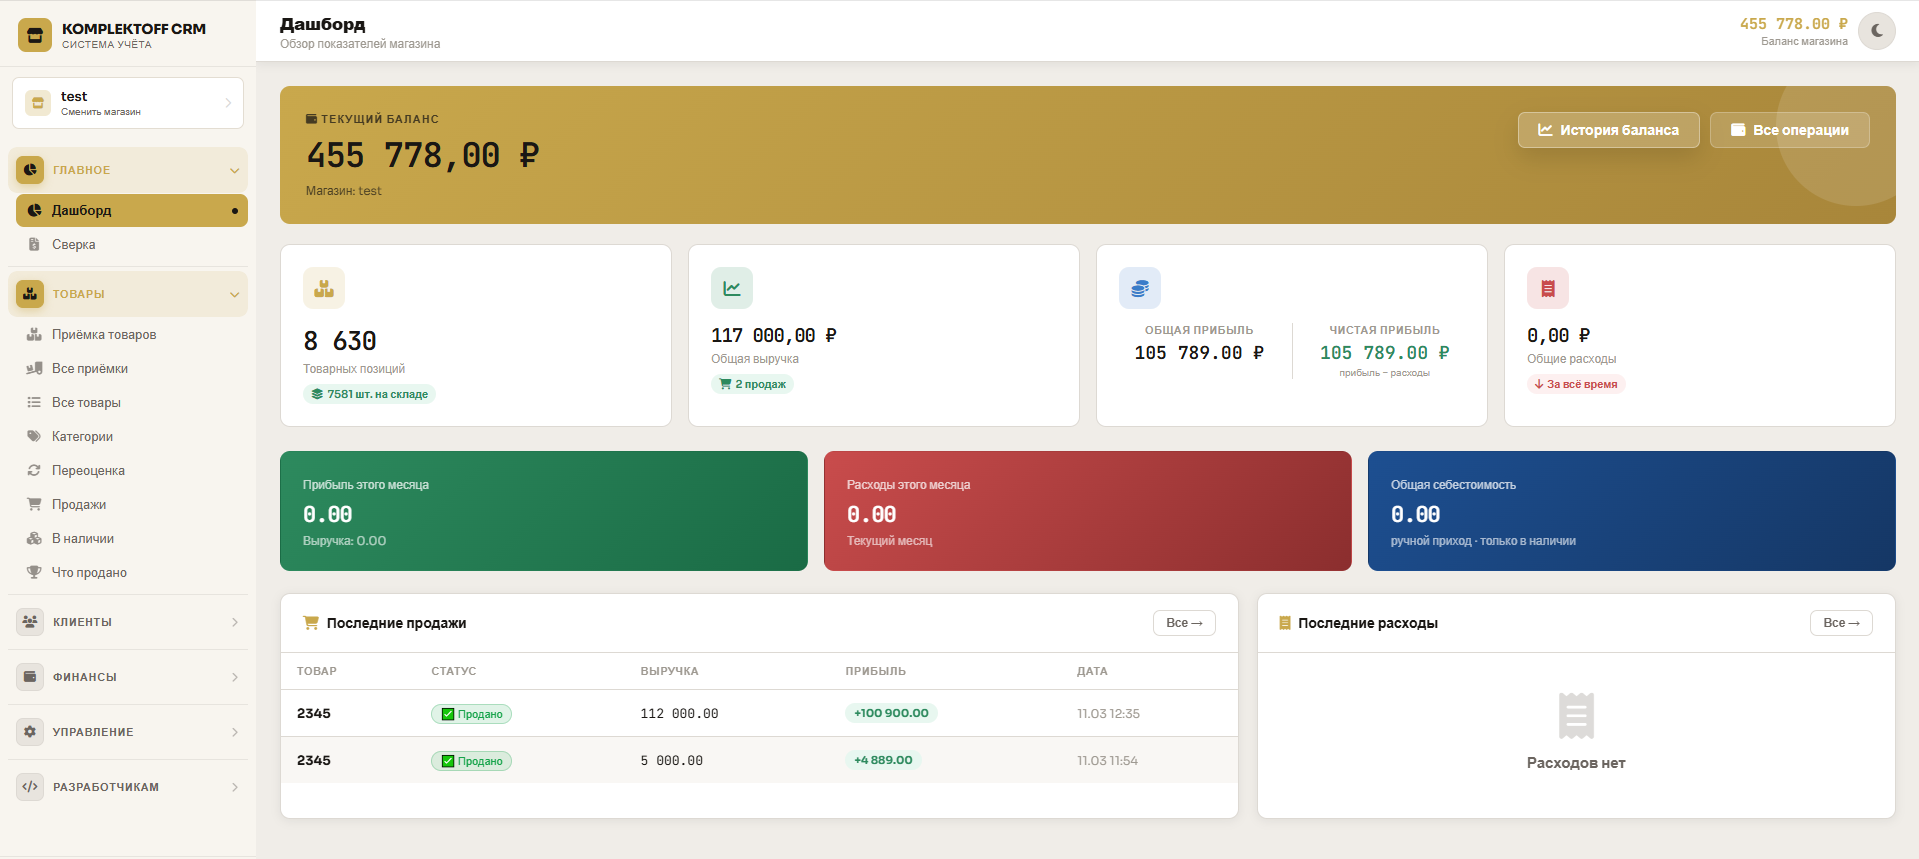This screenshot has height=859, width=1919.
Task: Open the Дашборд menu item
Action: [132, 210]
